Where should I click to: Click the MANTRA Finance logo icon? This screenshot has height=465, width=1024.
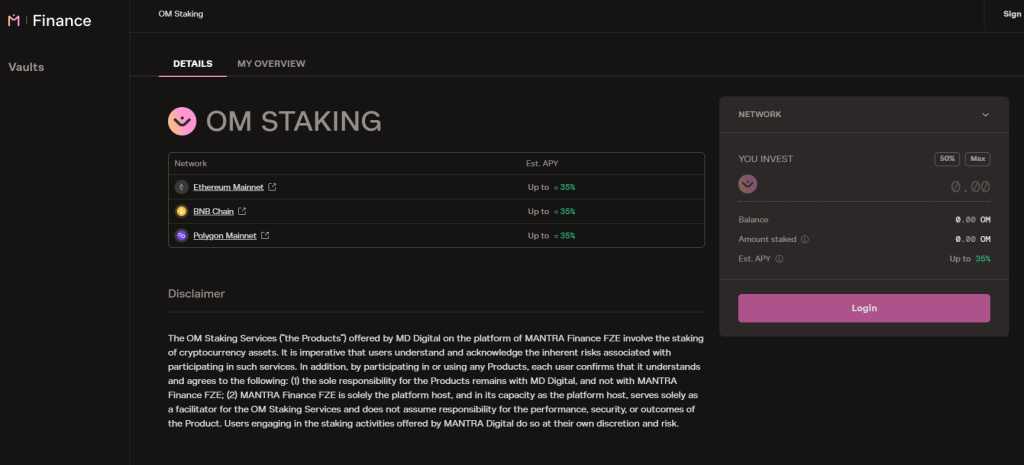point(14,20)
